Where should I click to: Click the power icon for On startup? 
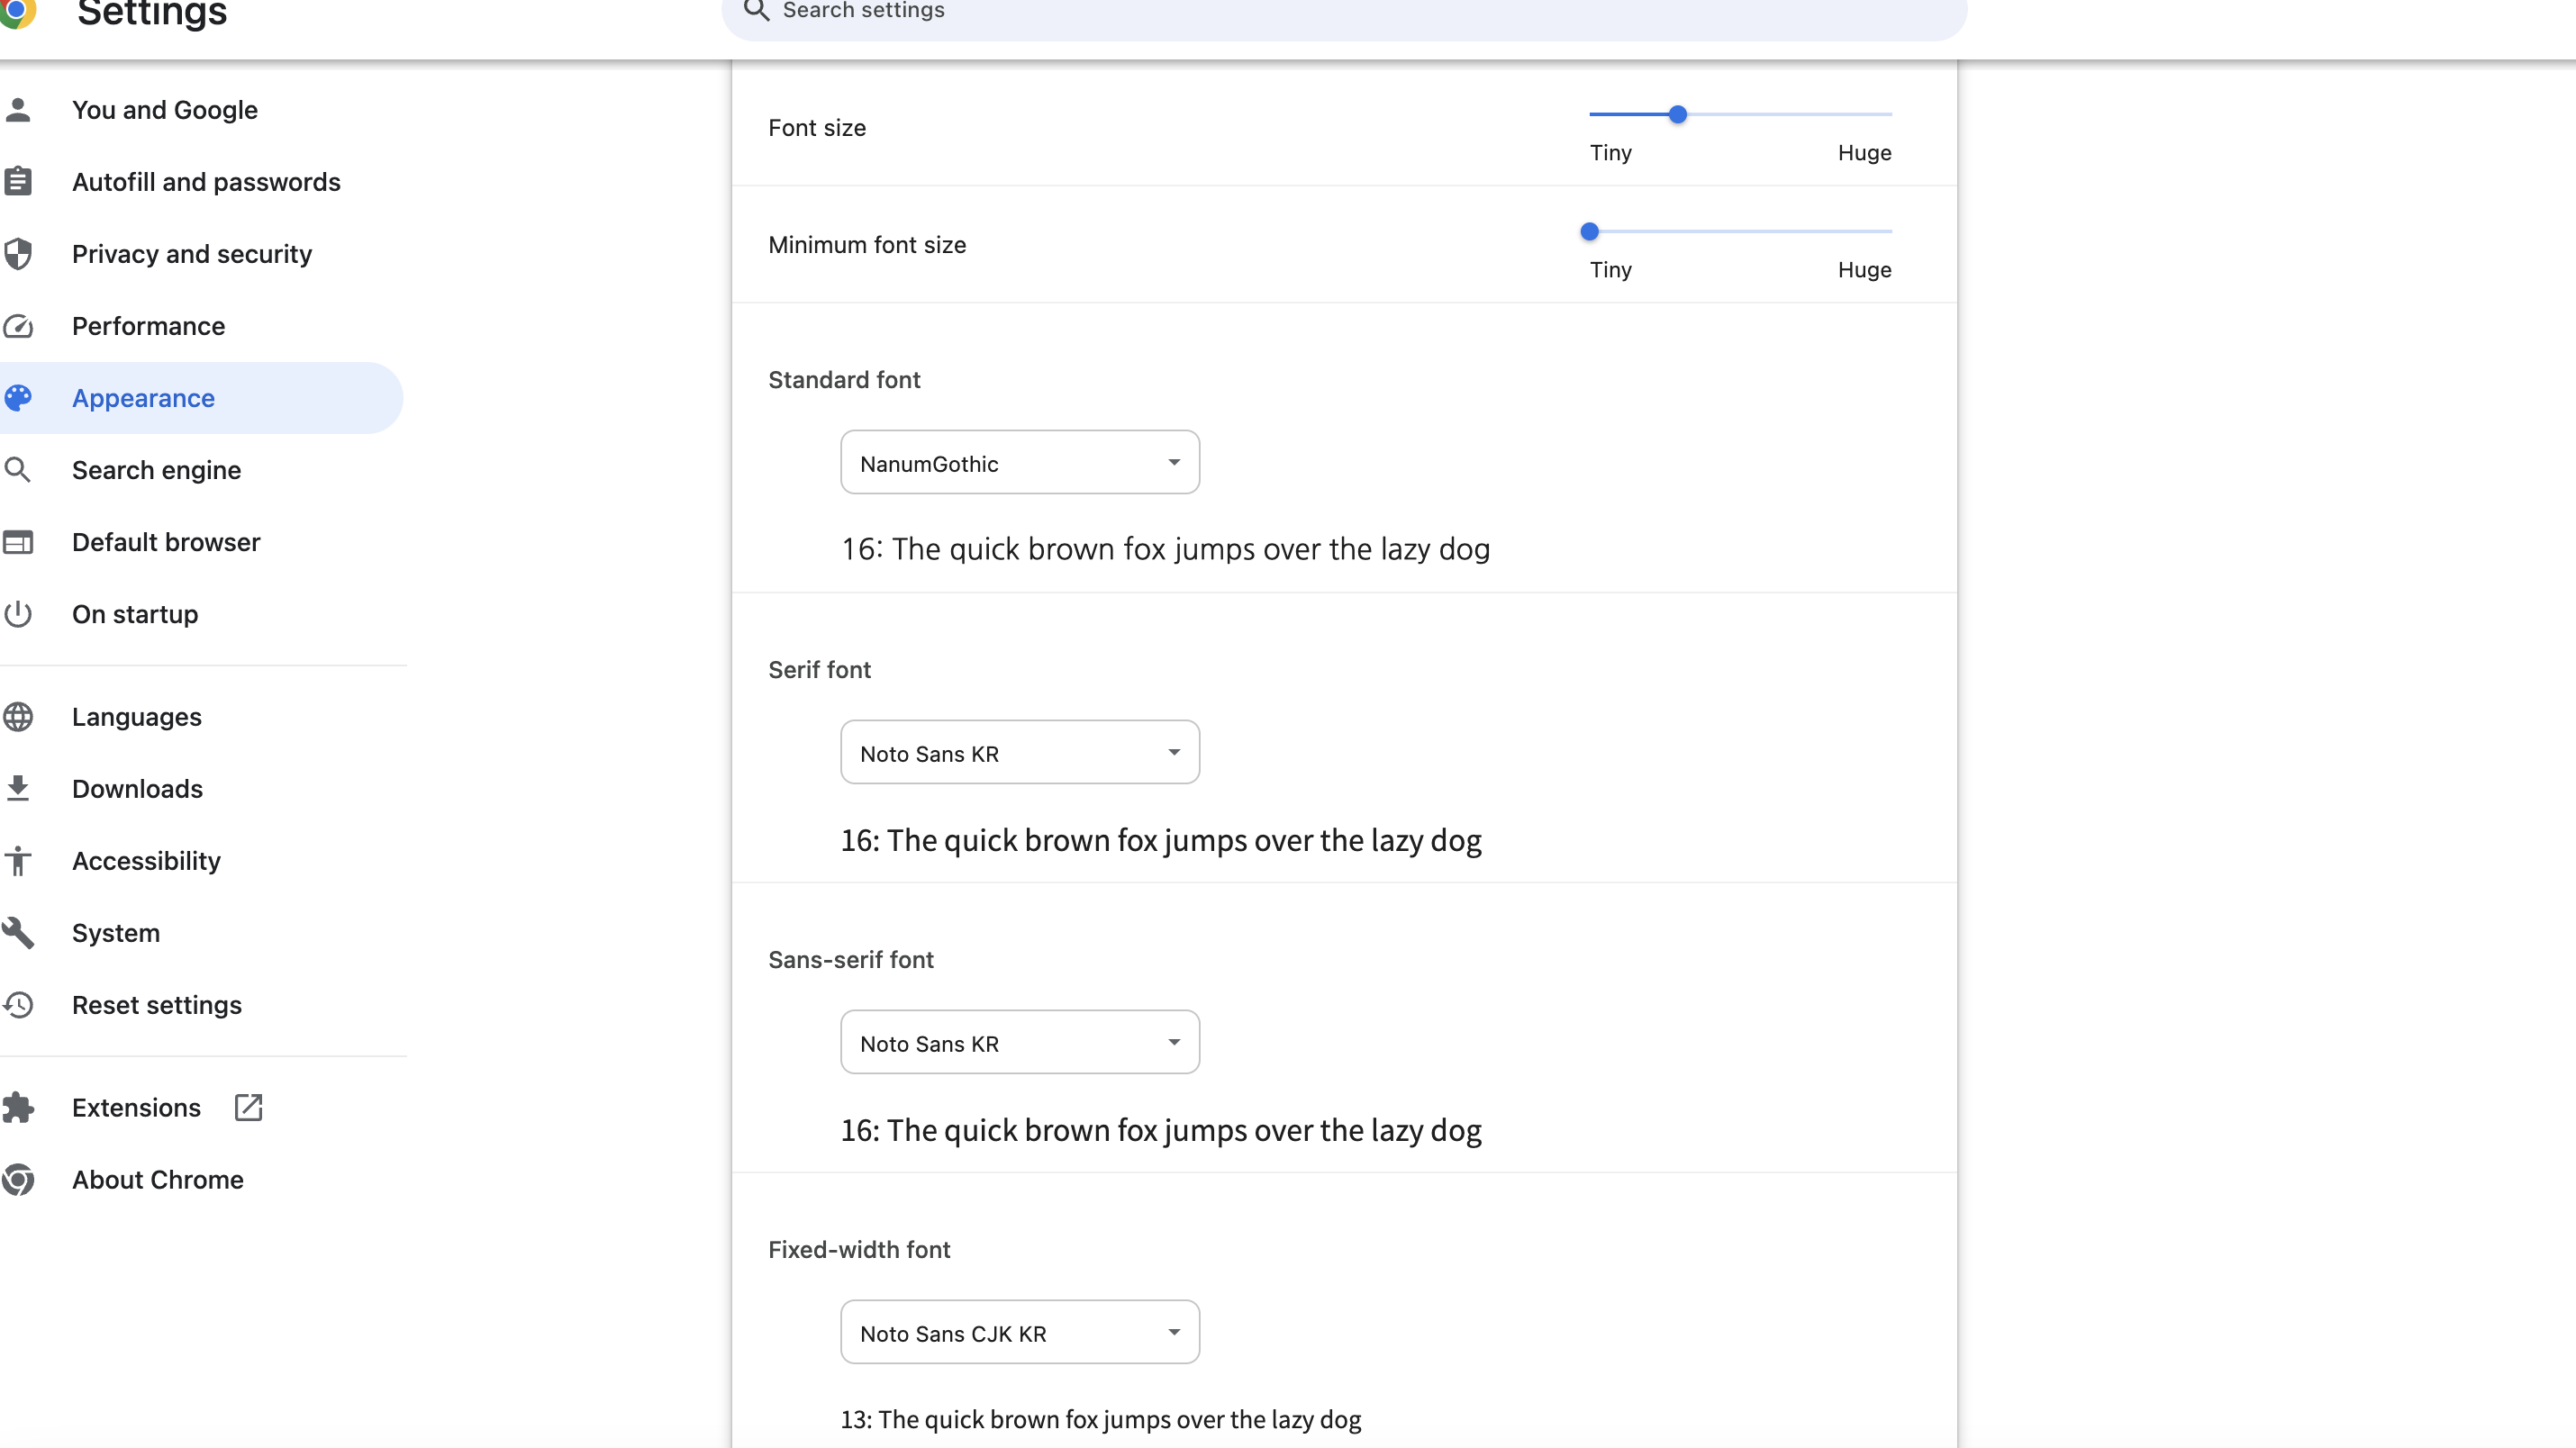pyautogui.click(x=18, y=614)
